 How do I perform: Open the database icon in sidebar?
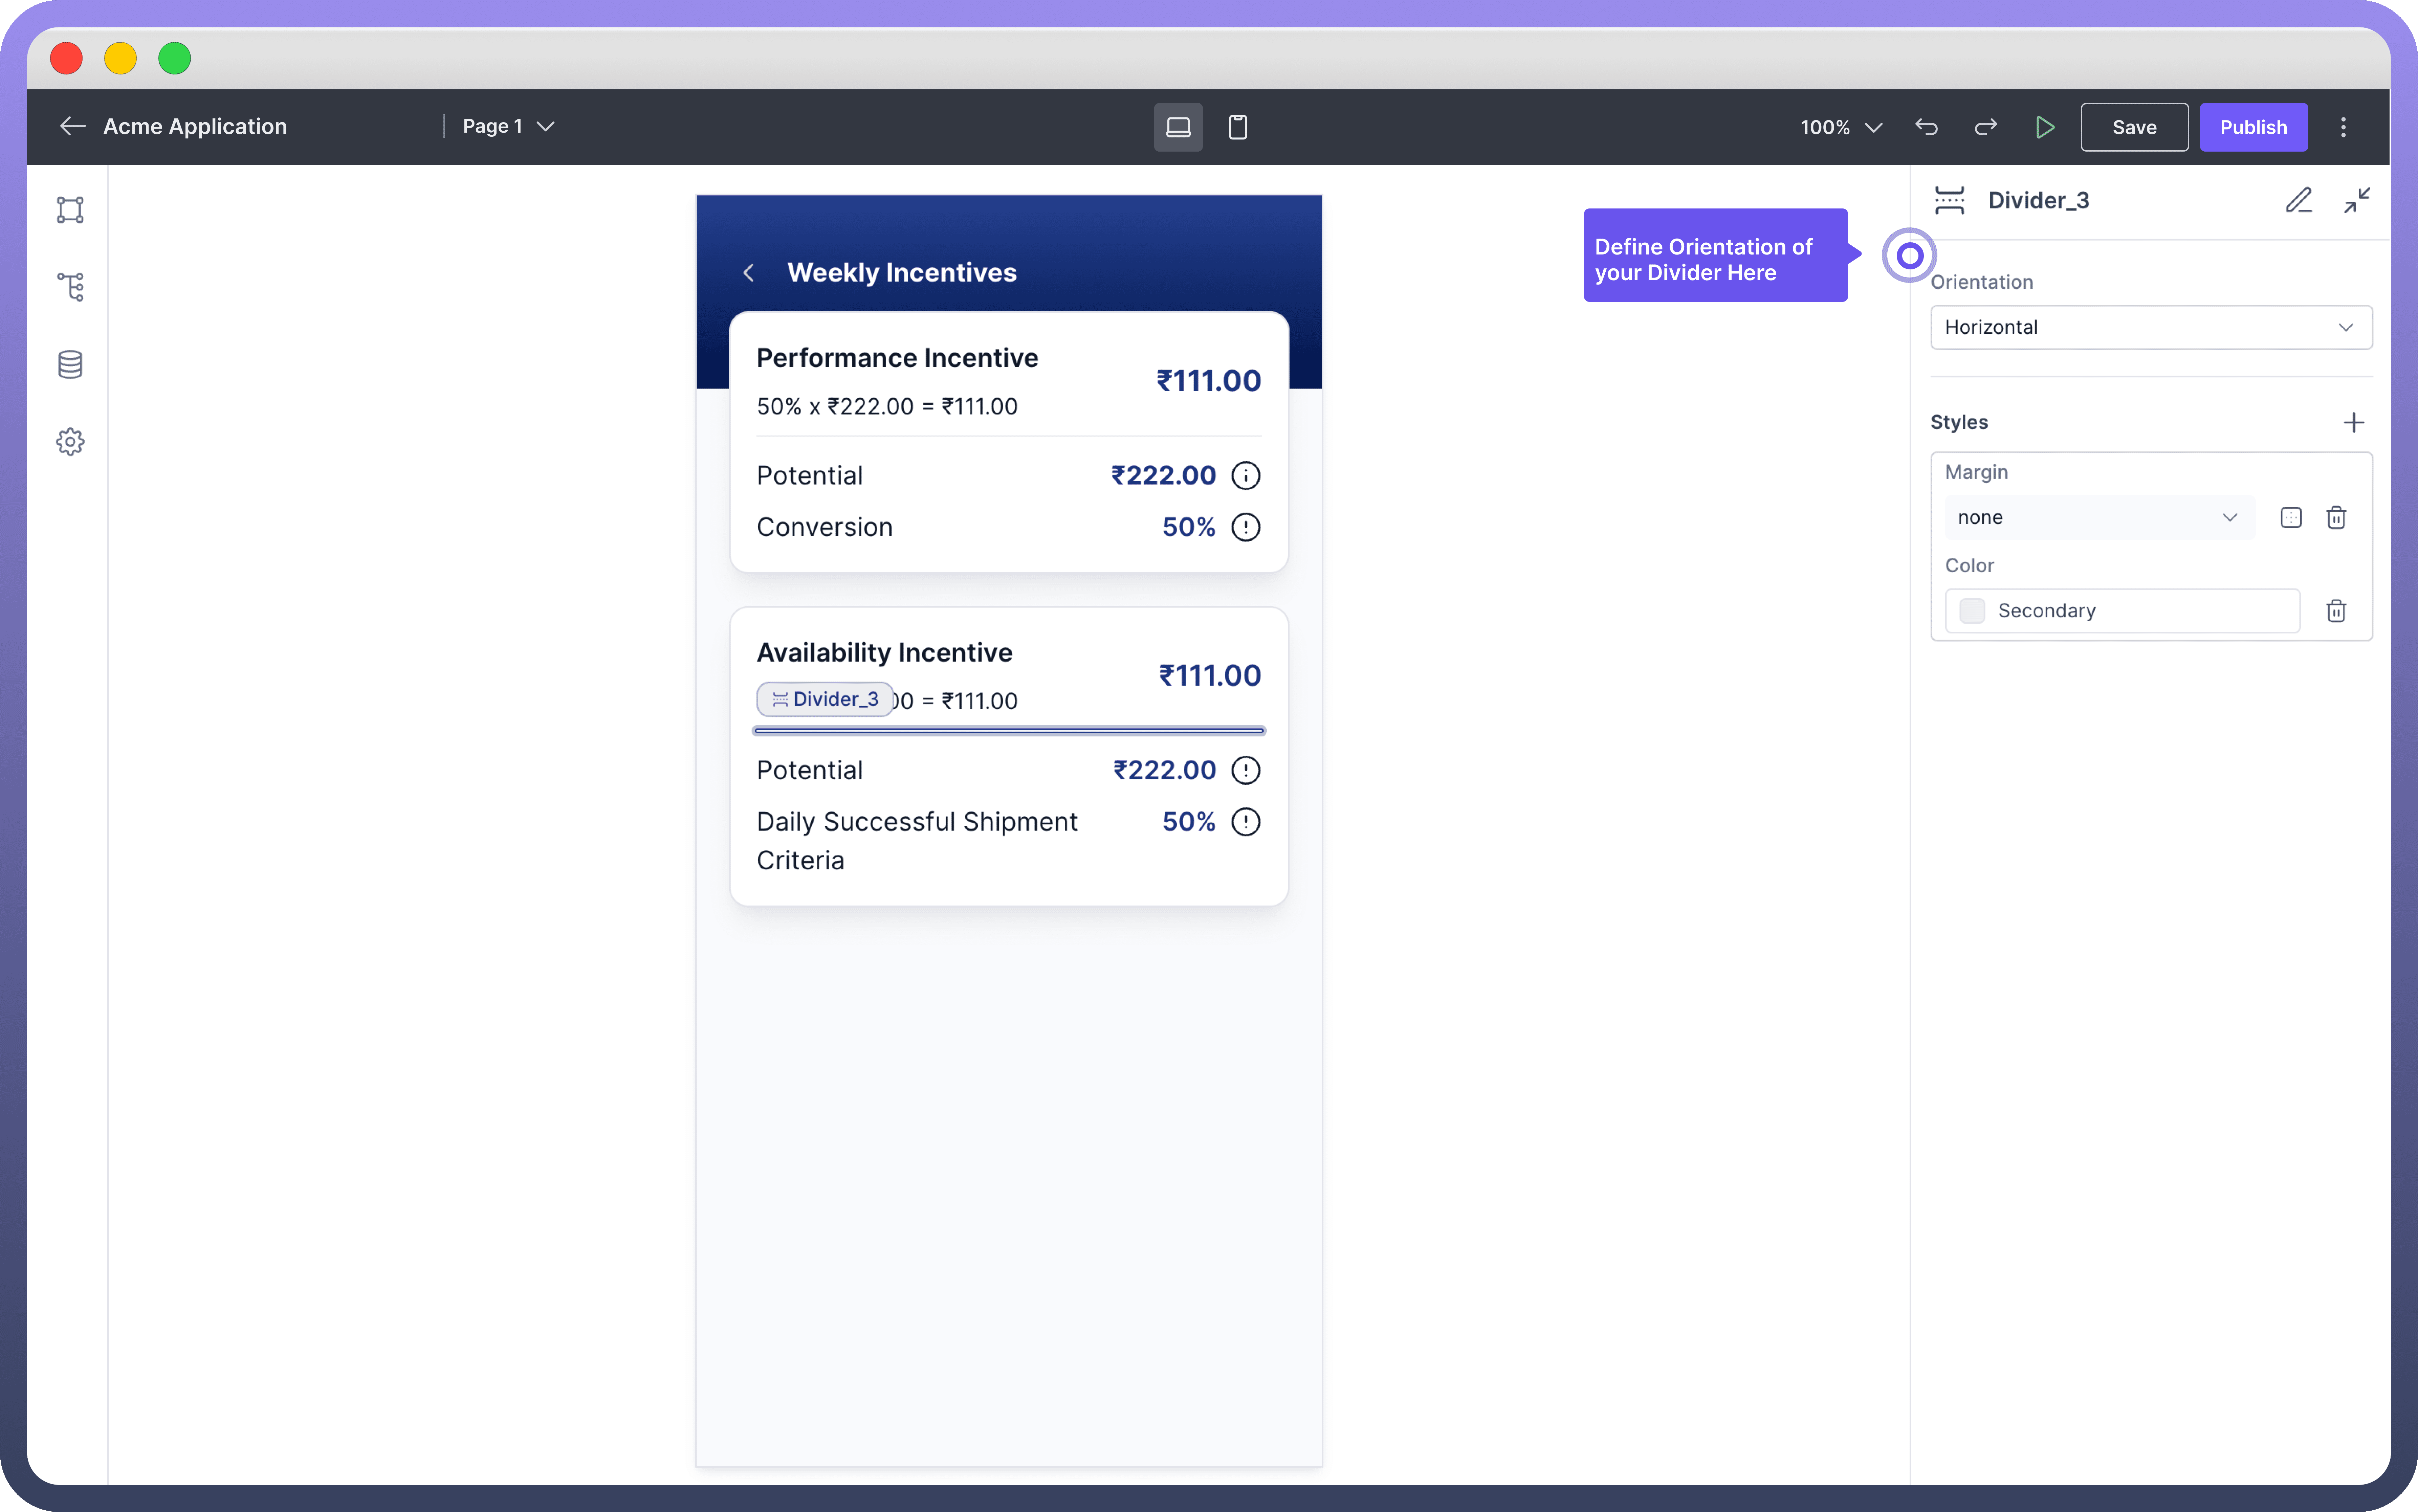[70, 364]
